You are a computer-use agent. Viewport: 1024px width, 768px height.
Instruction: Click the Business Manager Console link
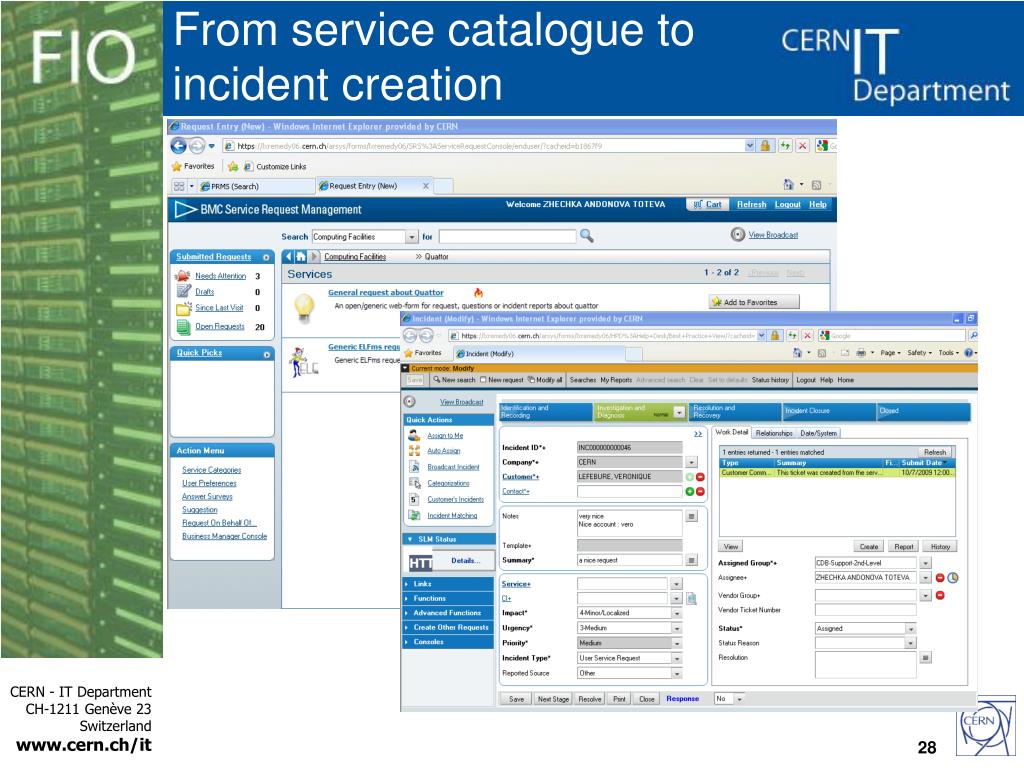[225, 536]
